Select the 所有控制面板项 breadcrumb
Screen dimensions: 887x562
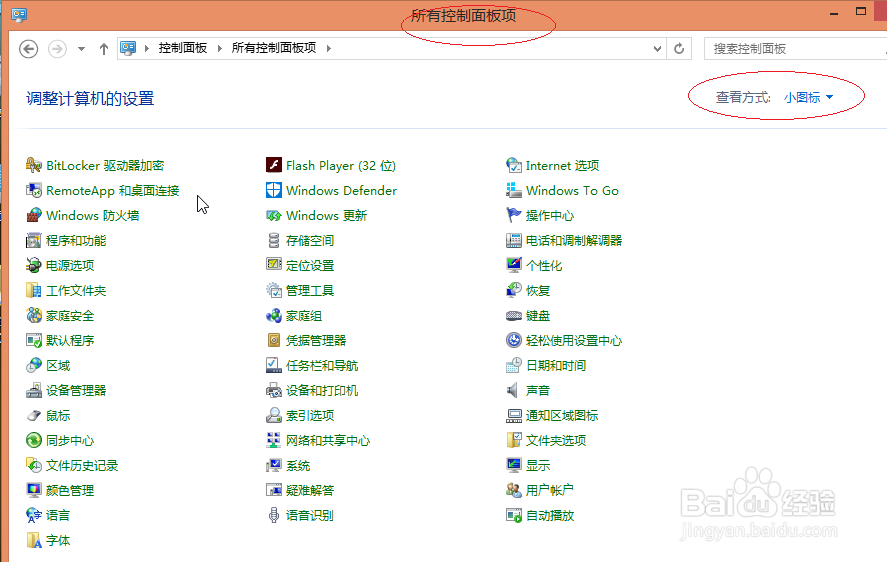(x=274, y=48)
